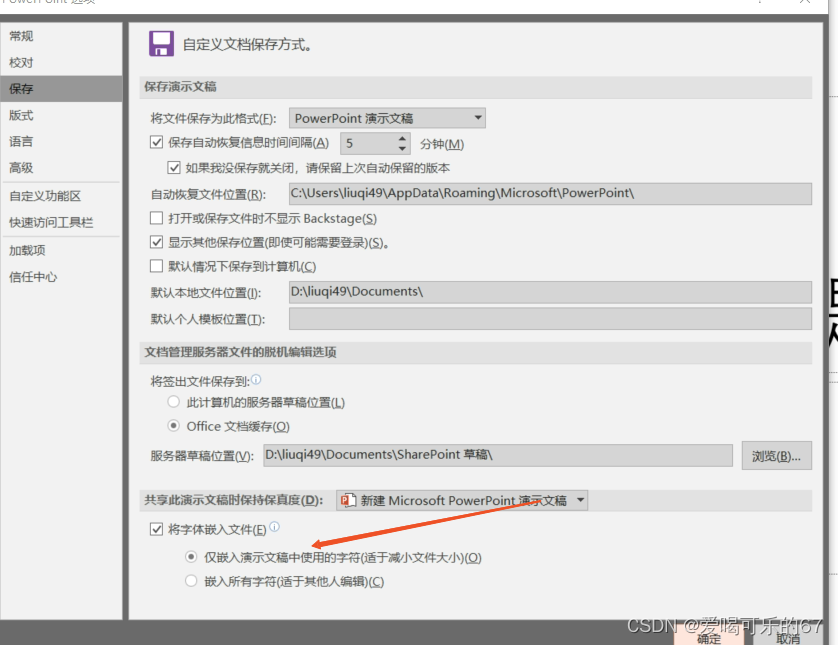Toggle 显示其他保存位置 checkbox

tap(157, 242)
